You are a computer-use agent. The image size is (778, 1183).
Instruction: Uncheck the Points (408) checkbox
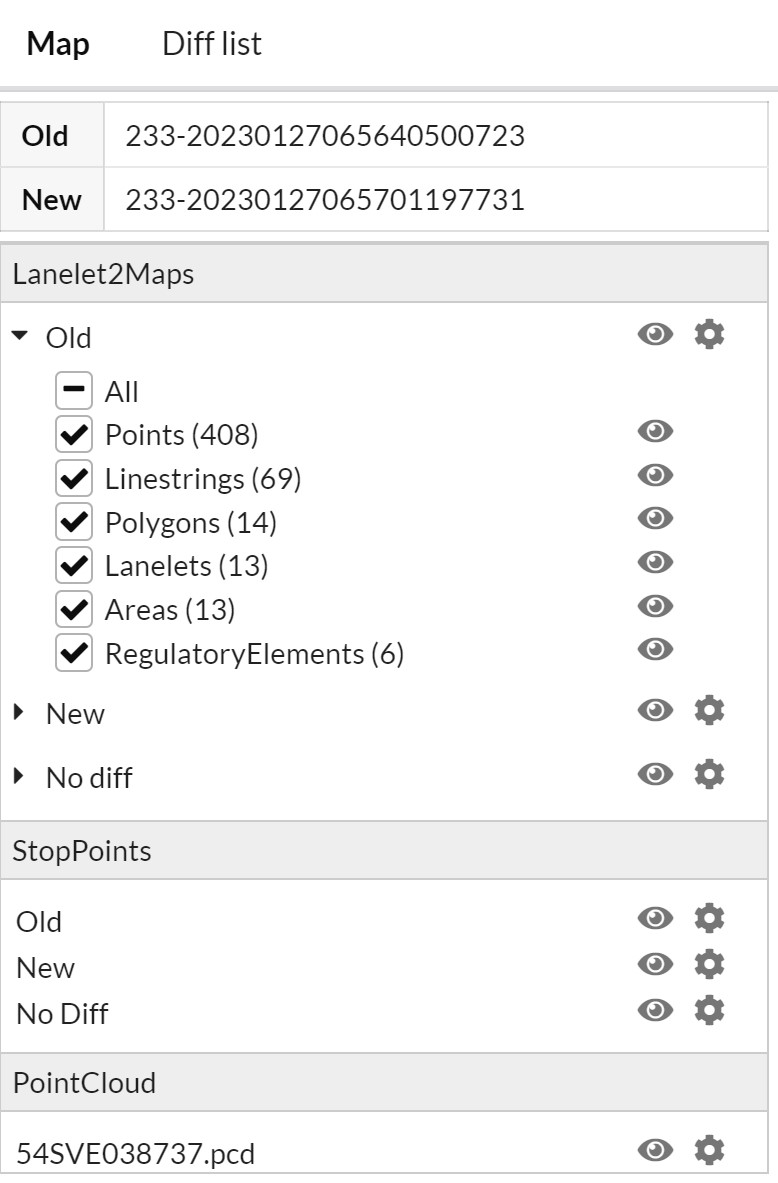point(74,435)
